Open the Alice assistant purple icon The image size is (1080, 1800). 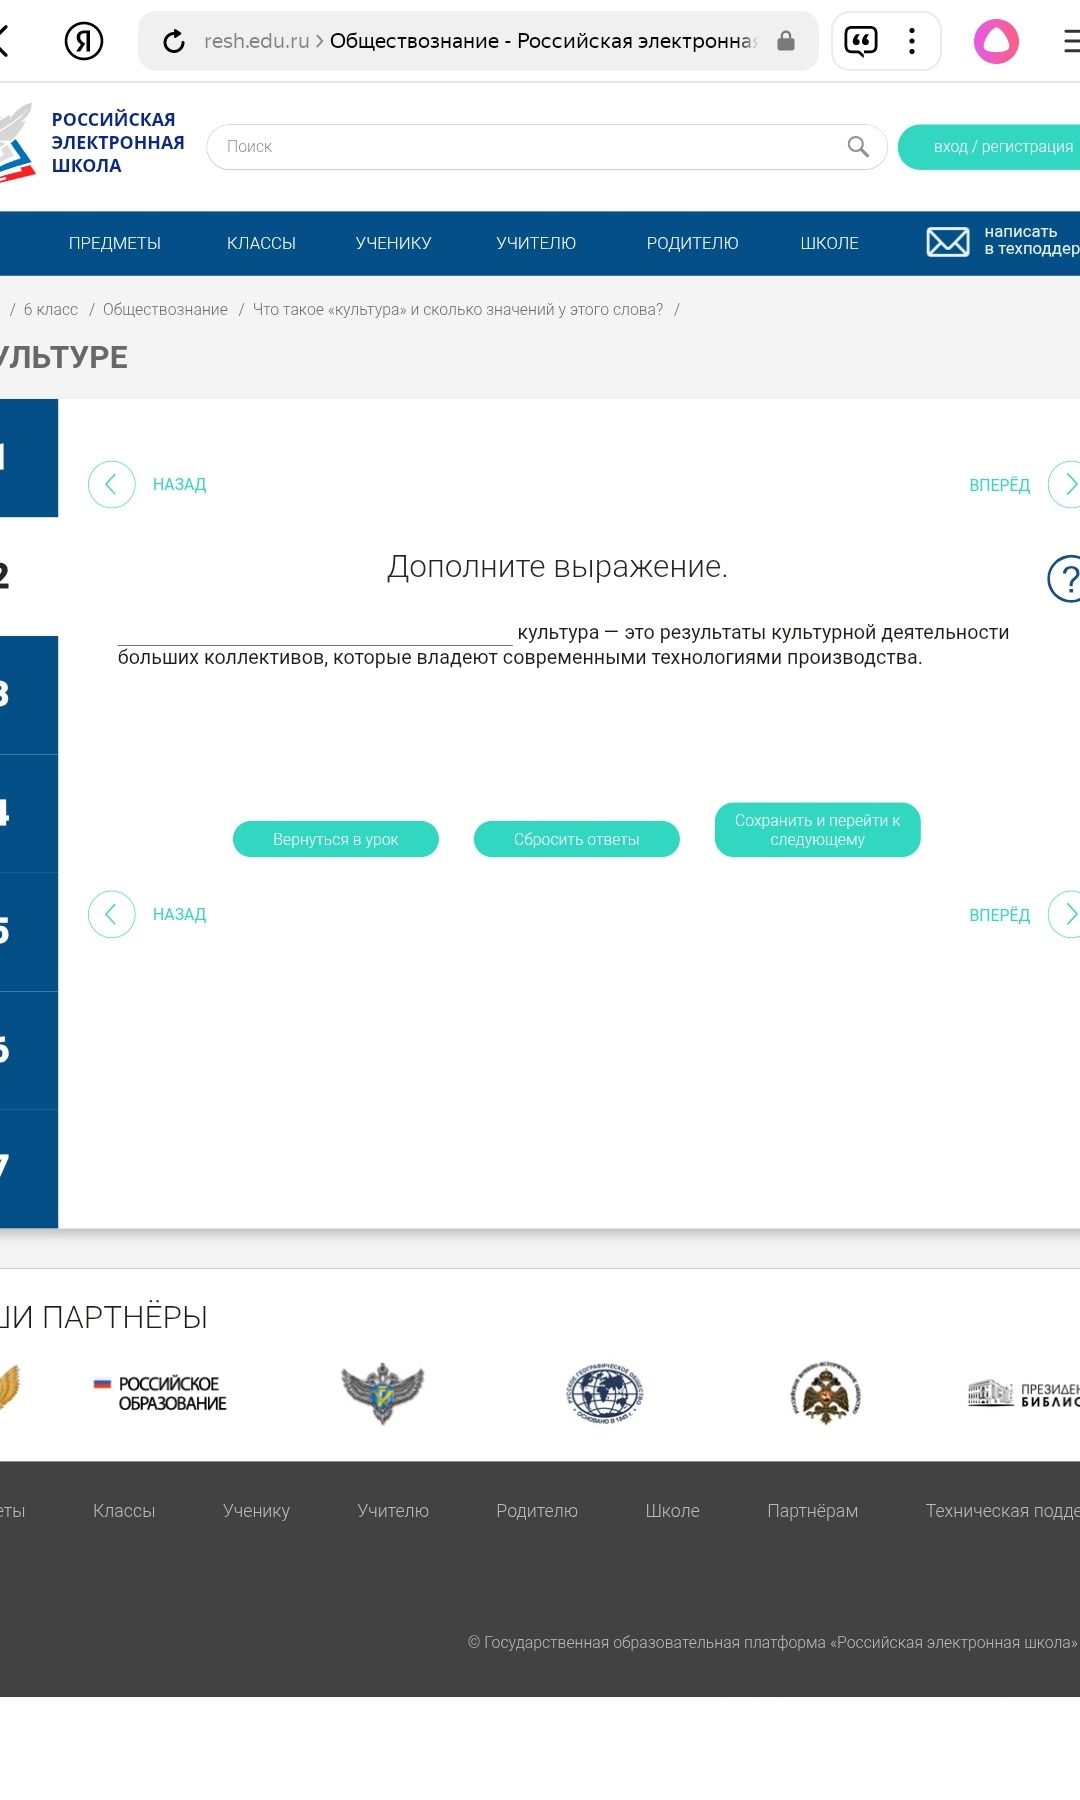click(x=996, y=41)
